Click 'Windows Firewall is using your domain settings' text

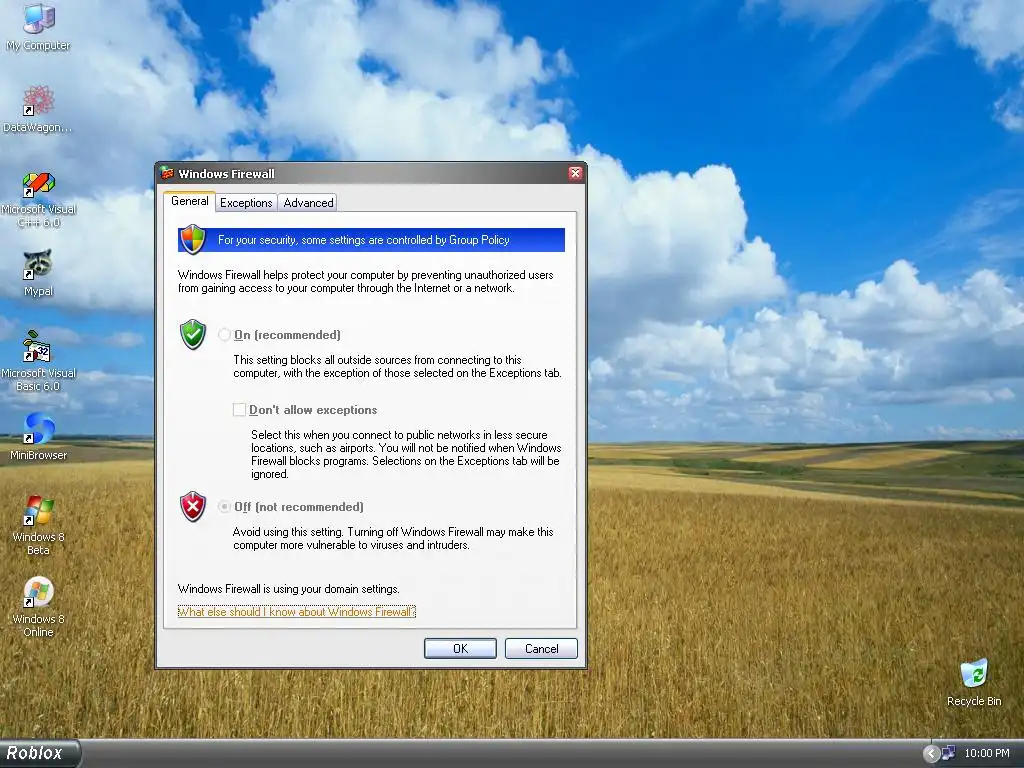click(289, 588)
